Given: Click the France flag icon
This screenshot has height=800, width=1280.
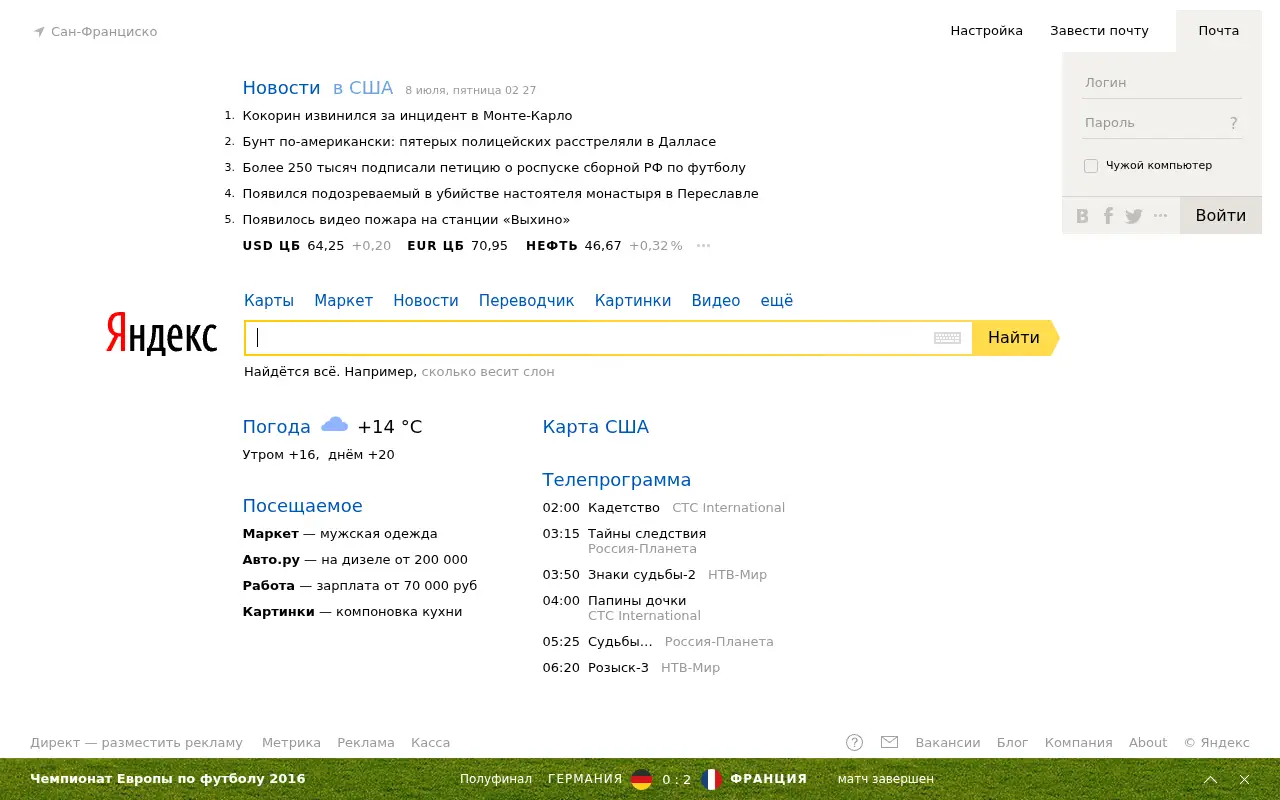Looking at the screenshot, I should pos(712,779).
